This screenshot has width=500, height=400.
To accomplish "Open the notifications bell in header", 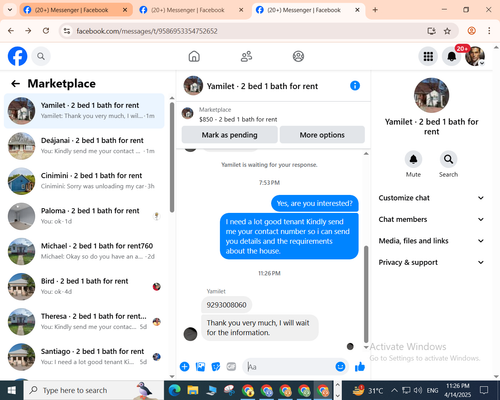I will (x=451, y=56).
